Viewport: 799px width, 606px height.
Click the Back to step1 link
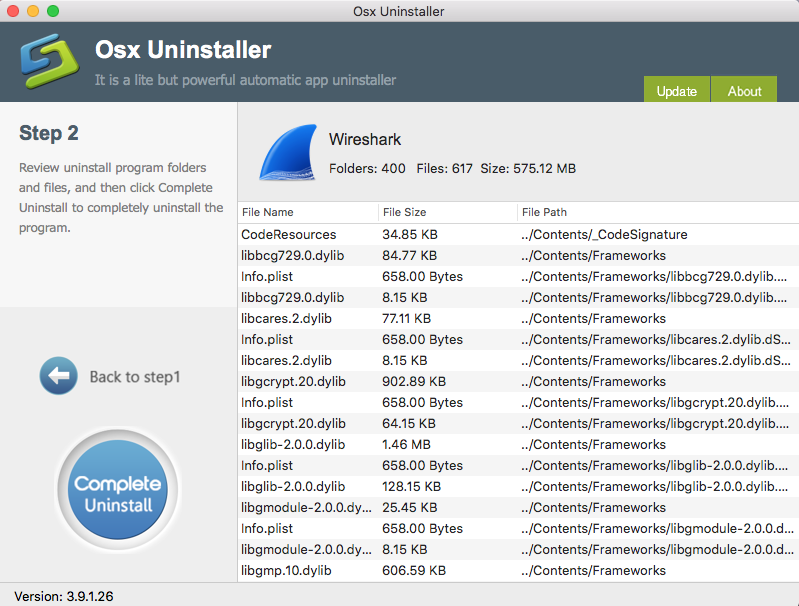click(x=135, y=377)
